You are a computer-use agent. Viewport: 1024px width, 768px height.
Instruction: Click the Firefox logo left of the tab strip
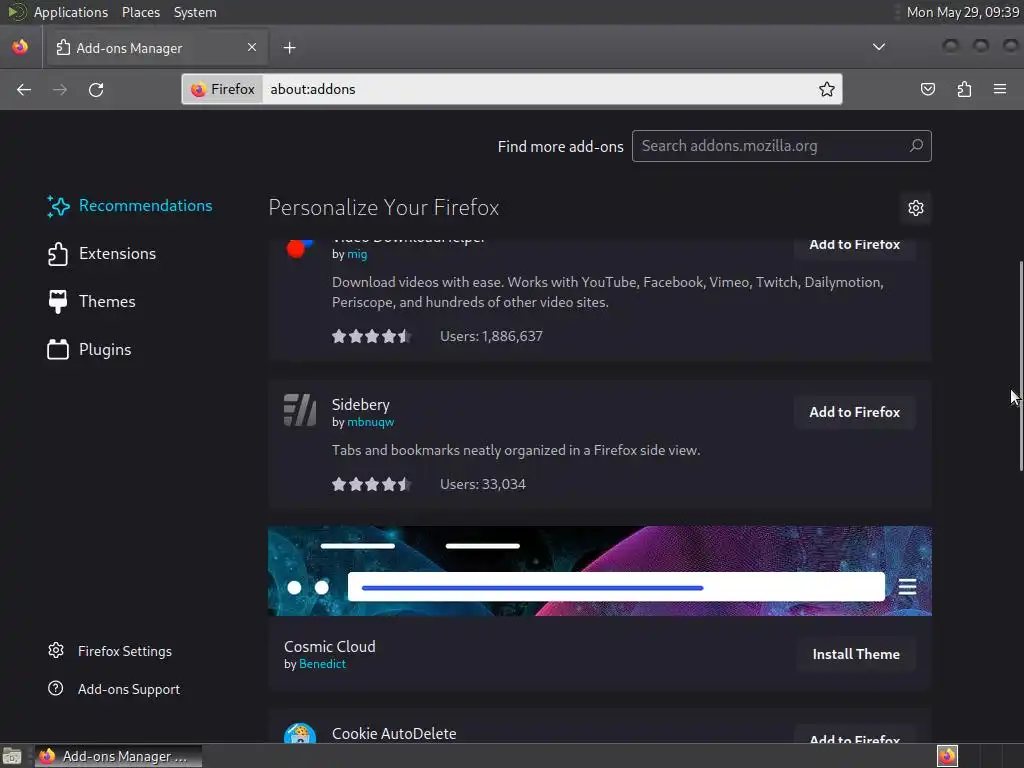(x=20, y=47)
